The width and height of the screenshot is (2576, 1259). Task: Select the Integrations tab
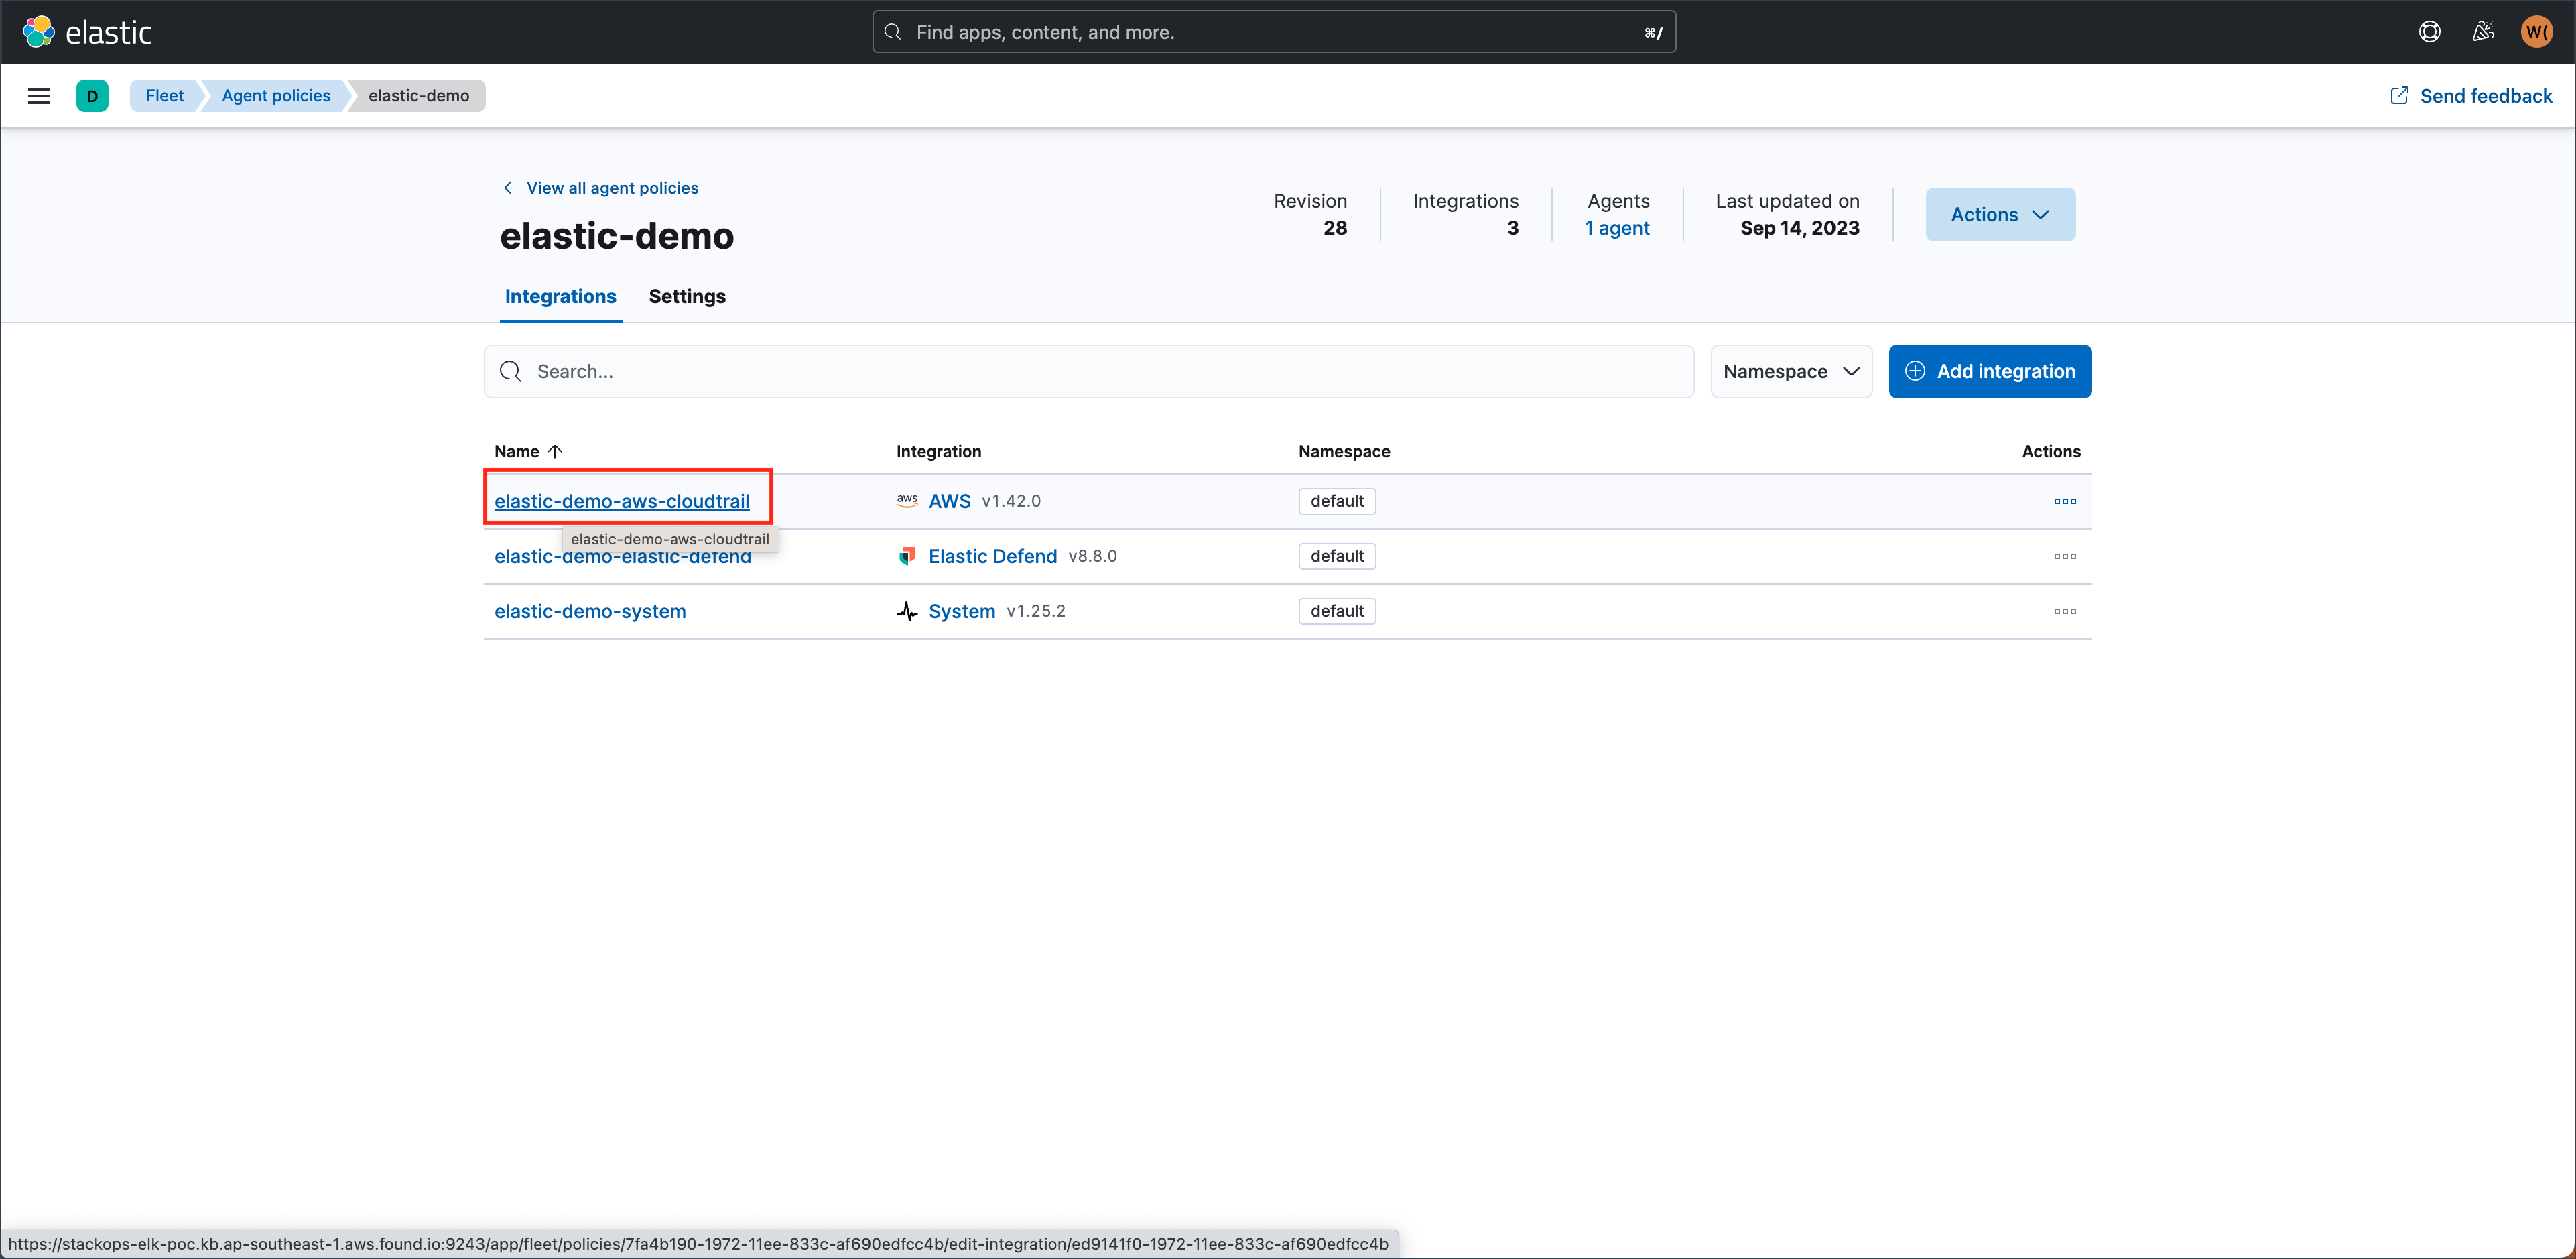point(560,296)
